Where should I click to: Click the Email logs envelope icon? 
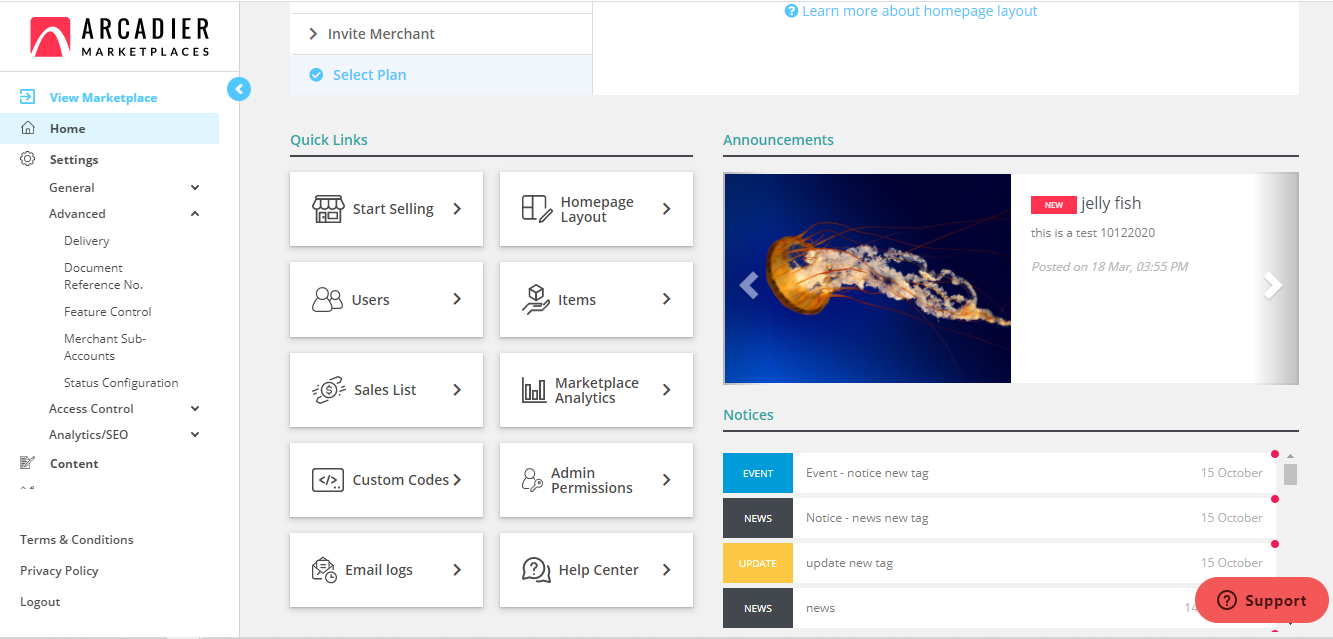324,570
